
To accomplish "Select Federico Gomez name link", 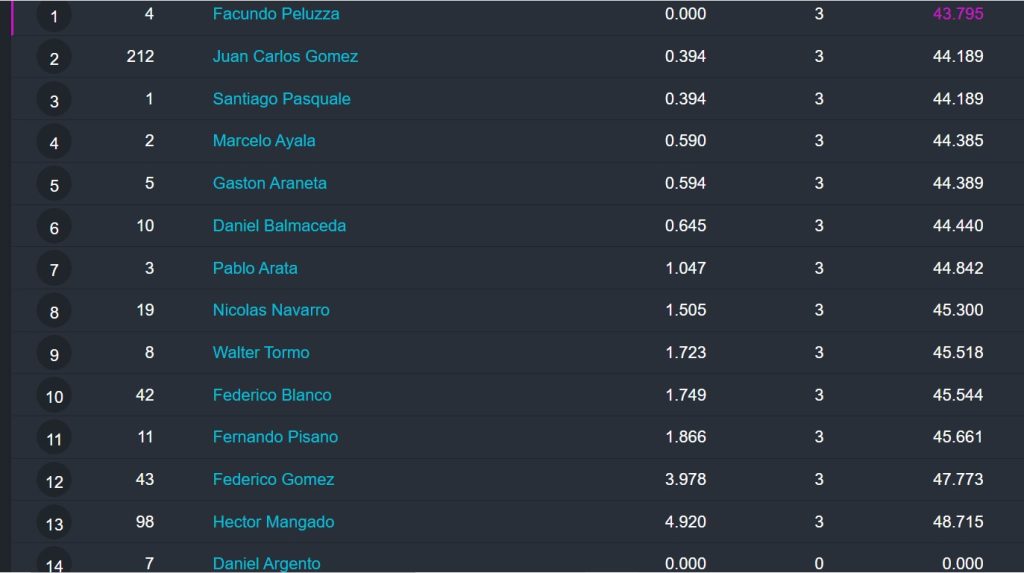I will pos(274,479).
